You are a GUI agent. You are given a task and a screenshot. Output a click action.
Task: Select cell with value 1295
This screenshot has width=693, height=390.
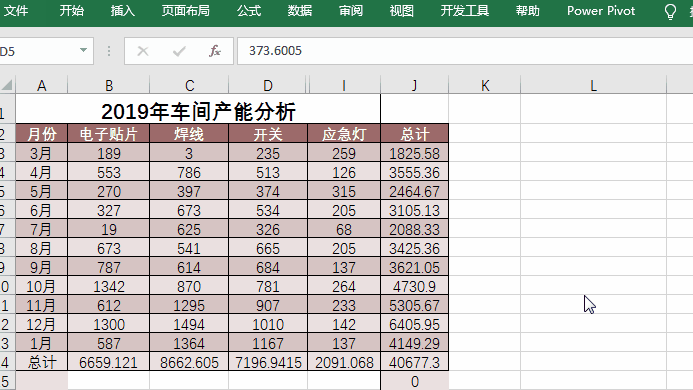(x=189, y=305)
